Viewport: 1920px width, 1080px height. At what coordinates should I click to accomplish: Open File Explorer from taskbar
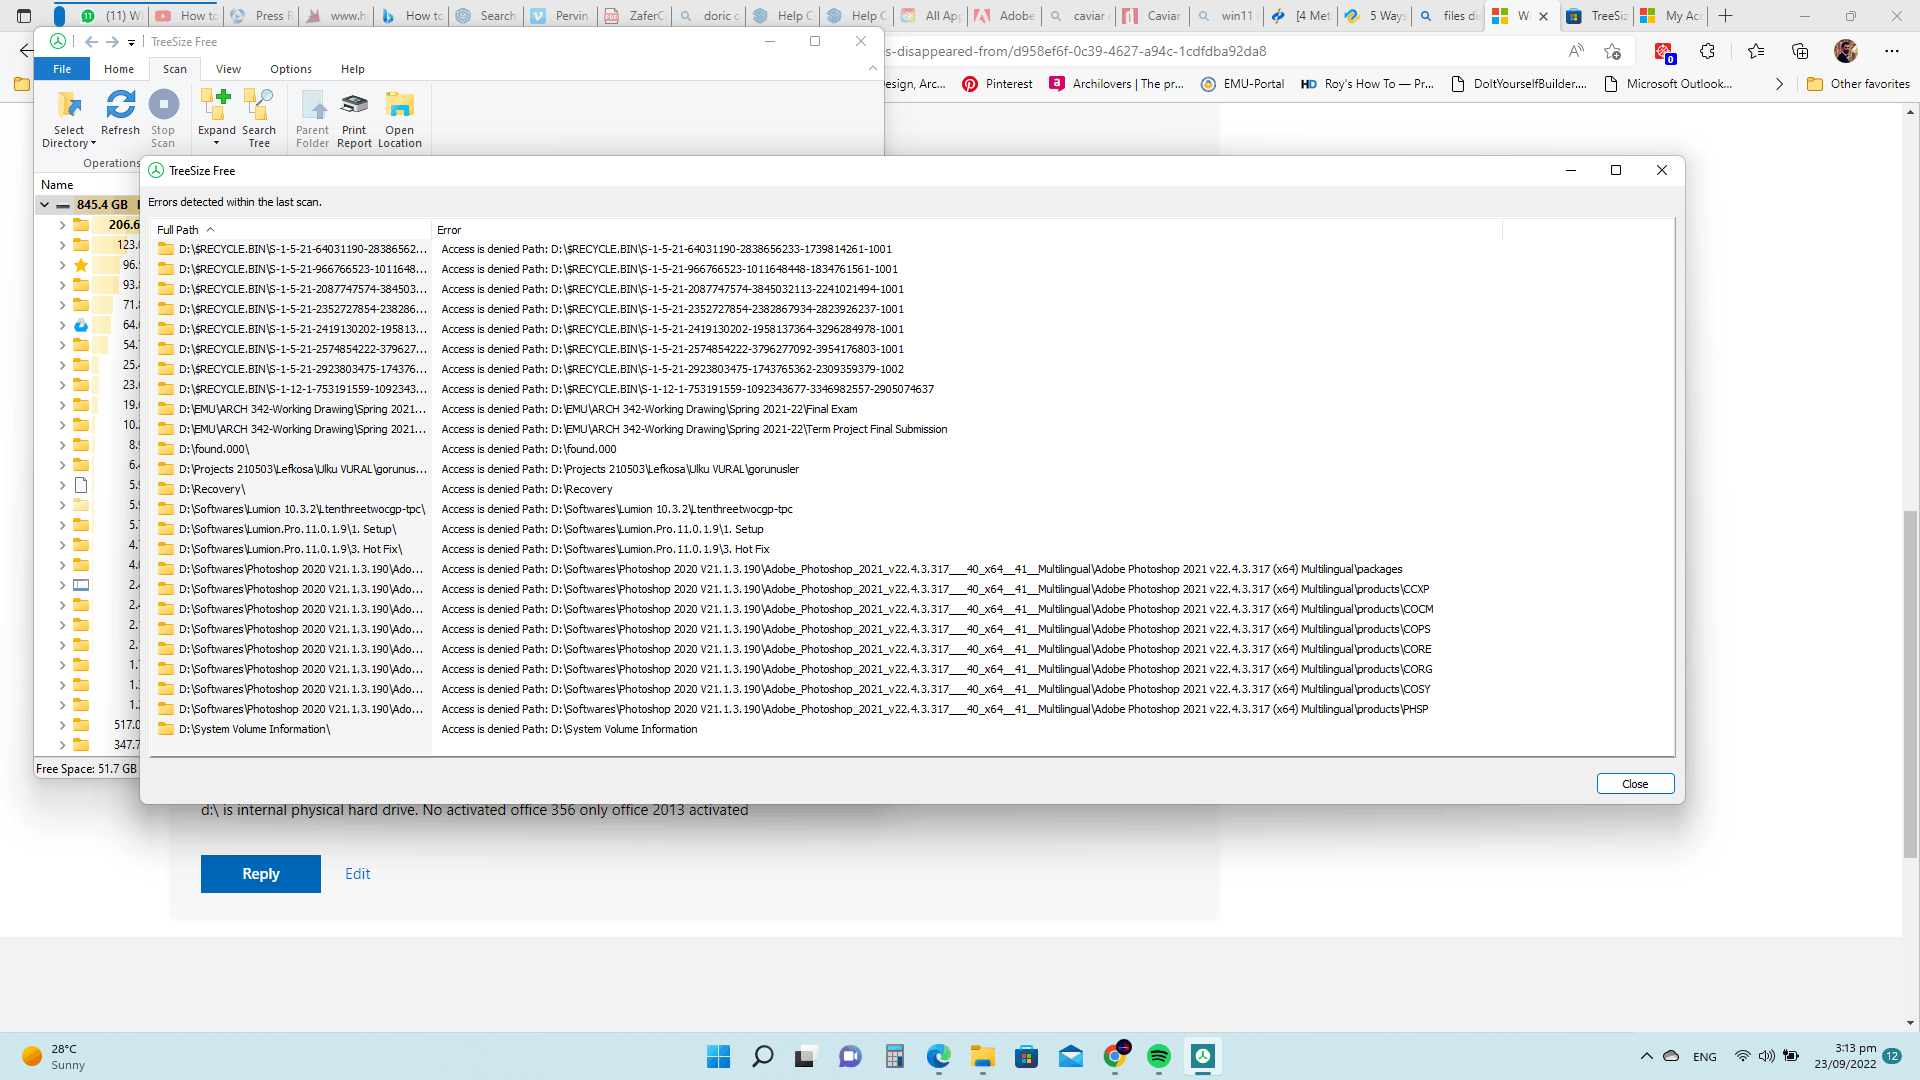983,1057
